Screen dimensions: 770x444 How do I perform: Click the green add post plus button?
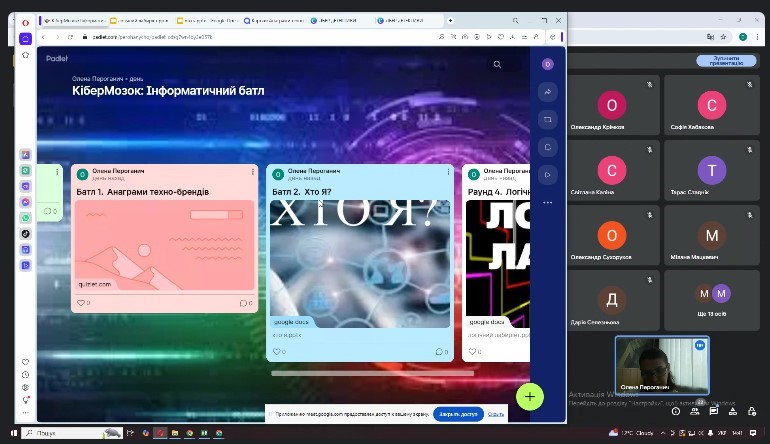[529, 396]
